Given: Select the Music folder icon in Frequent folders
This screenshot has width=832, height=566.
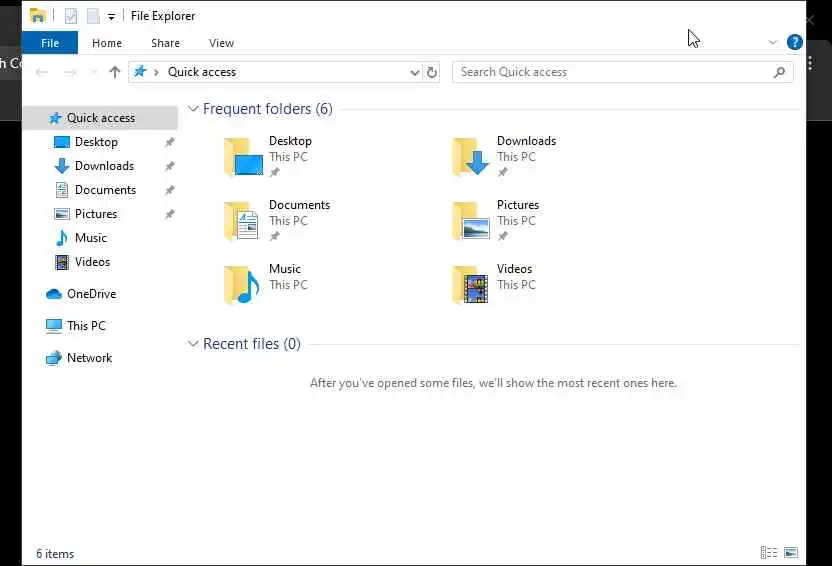Looking at the screenshot, I should pyautogui.click(x=242, y=285).
